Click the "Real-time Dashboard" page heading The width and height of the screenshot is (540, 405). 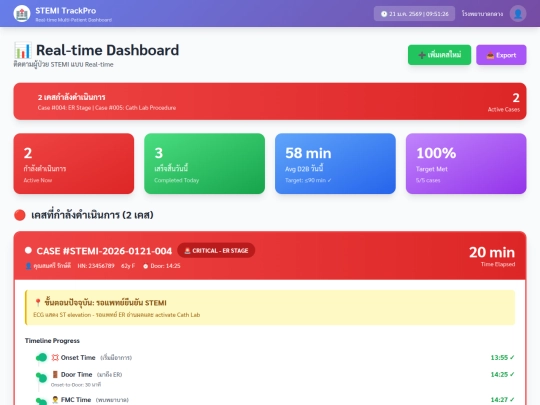click(x=107, y=50)
